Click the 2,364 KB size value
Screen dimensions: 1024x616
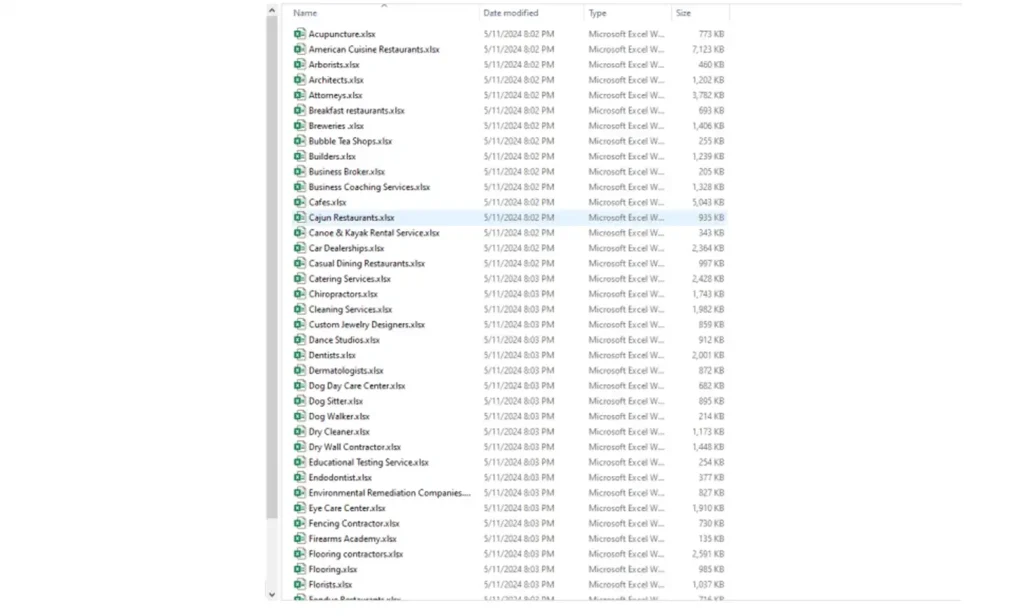(708, 248)
